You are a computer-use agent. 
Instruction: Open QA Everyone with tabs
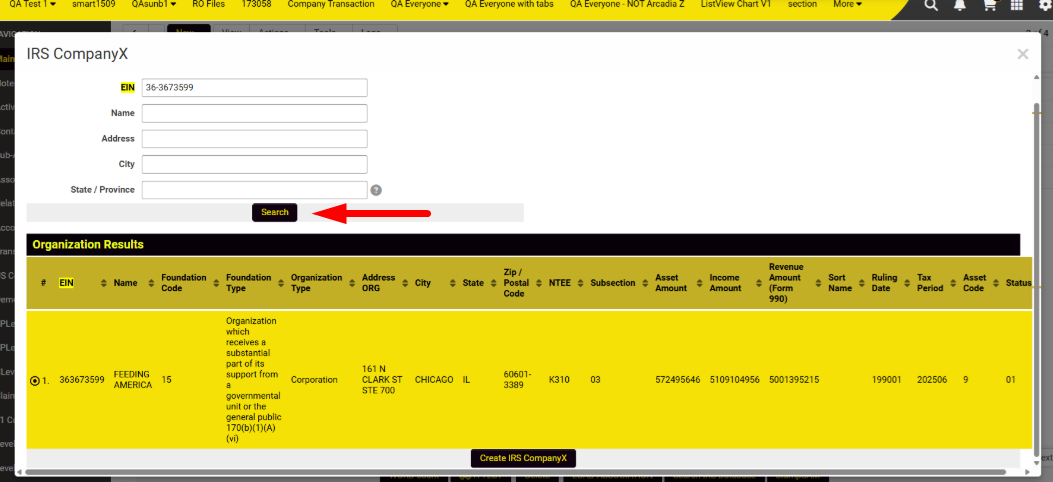click(509, 4)
